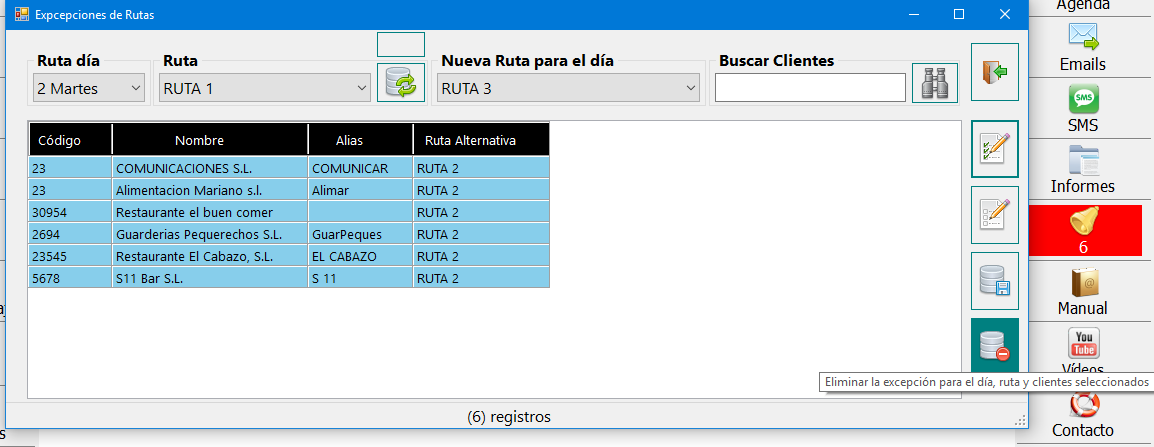This screenshot has height=447, width=1154.
Task: Click the (6) registros status text
Action: click(x=509, y=417)
